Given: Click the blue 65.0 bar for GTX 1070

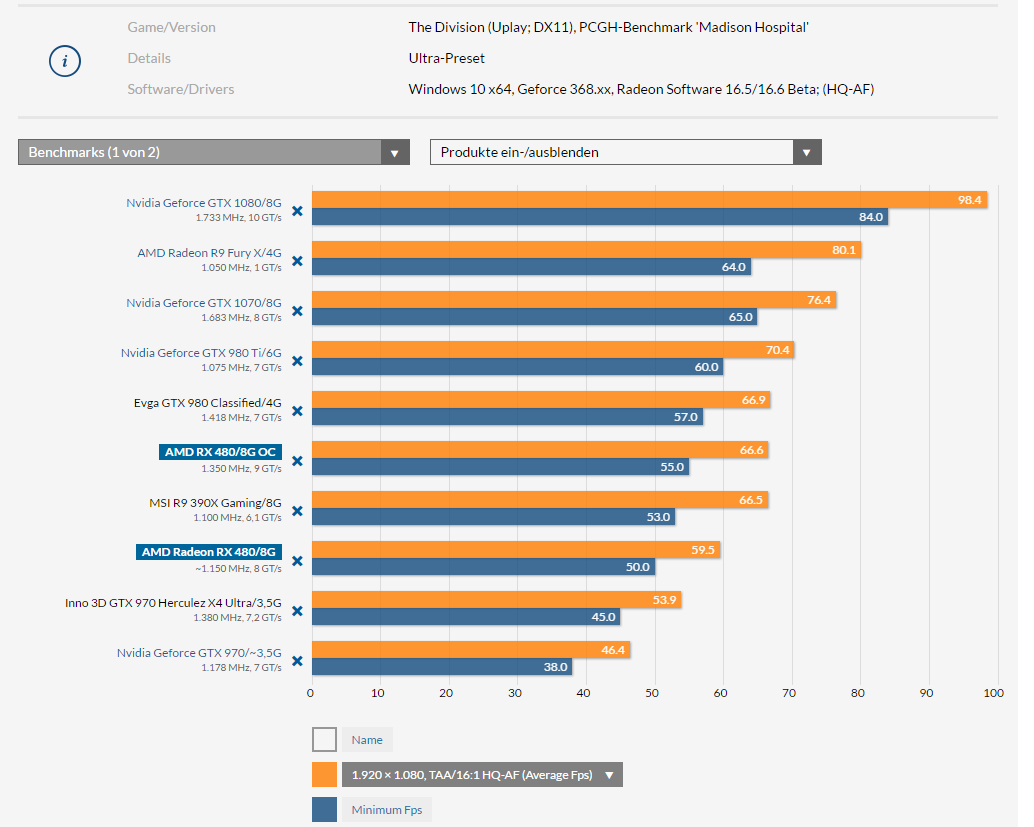Looking at the screenshot, I should (535, 317).
